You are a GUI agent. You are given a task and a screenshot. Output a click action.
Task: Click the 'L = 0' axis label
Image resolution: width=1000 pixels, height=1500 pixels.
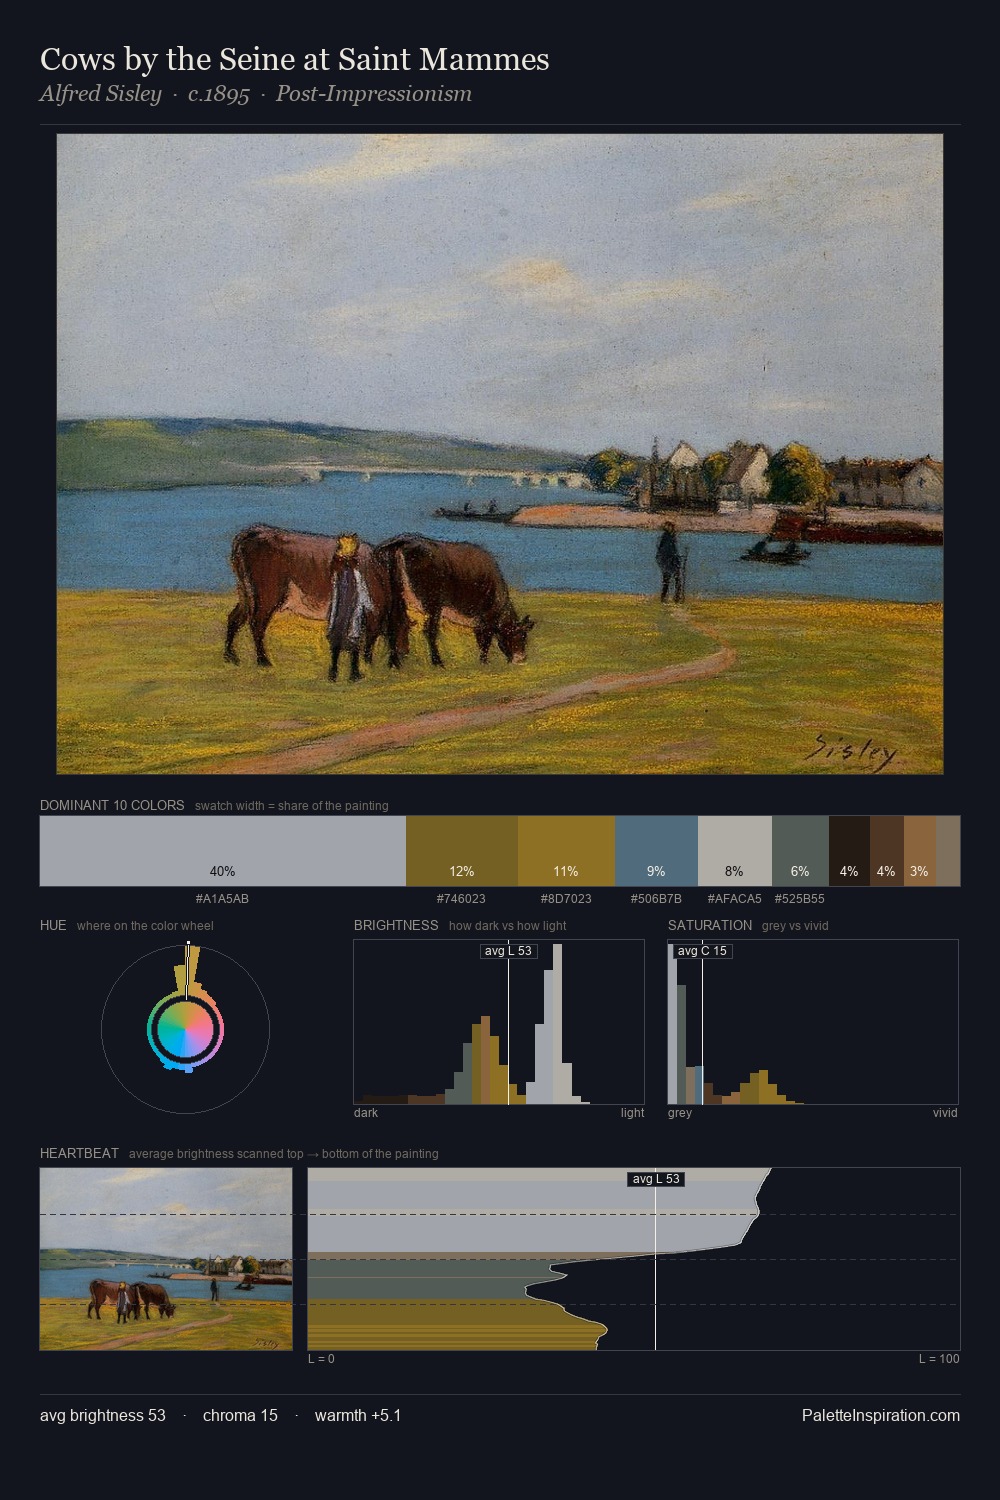tap(321, 1359)
